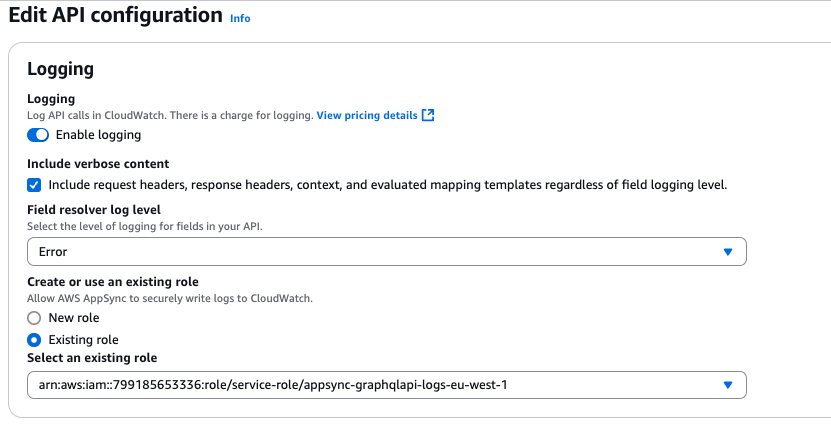The width and height of the screenshot is (831, 431).
Task: Click the Info link beside page title
Action: (x=240, y=18)
